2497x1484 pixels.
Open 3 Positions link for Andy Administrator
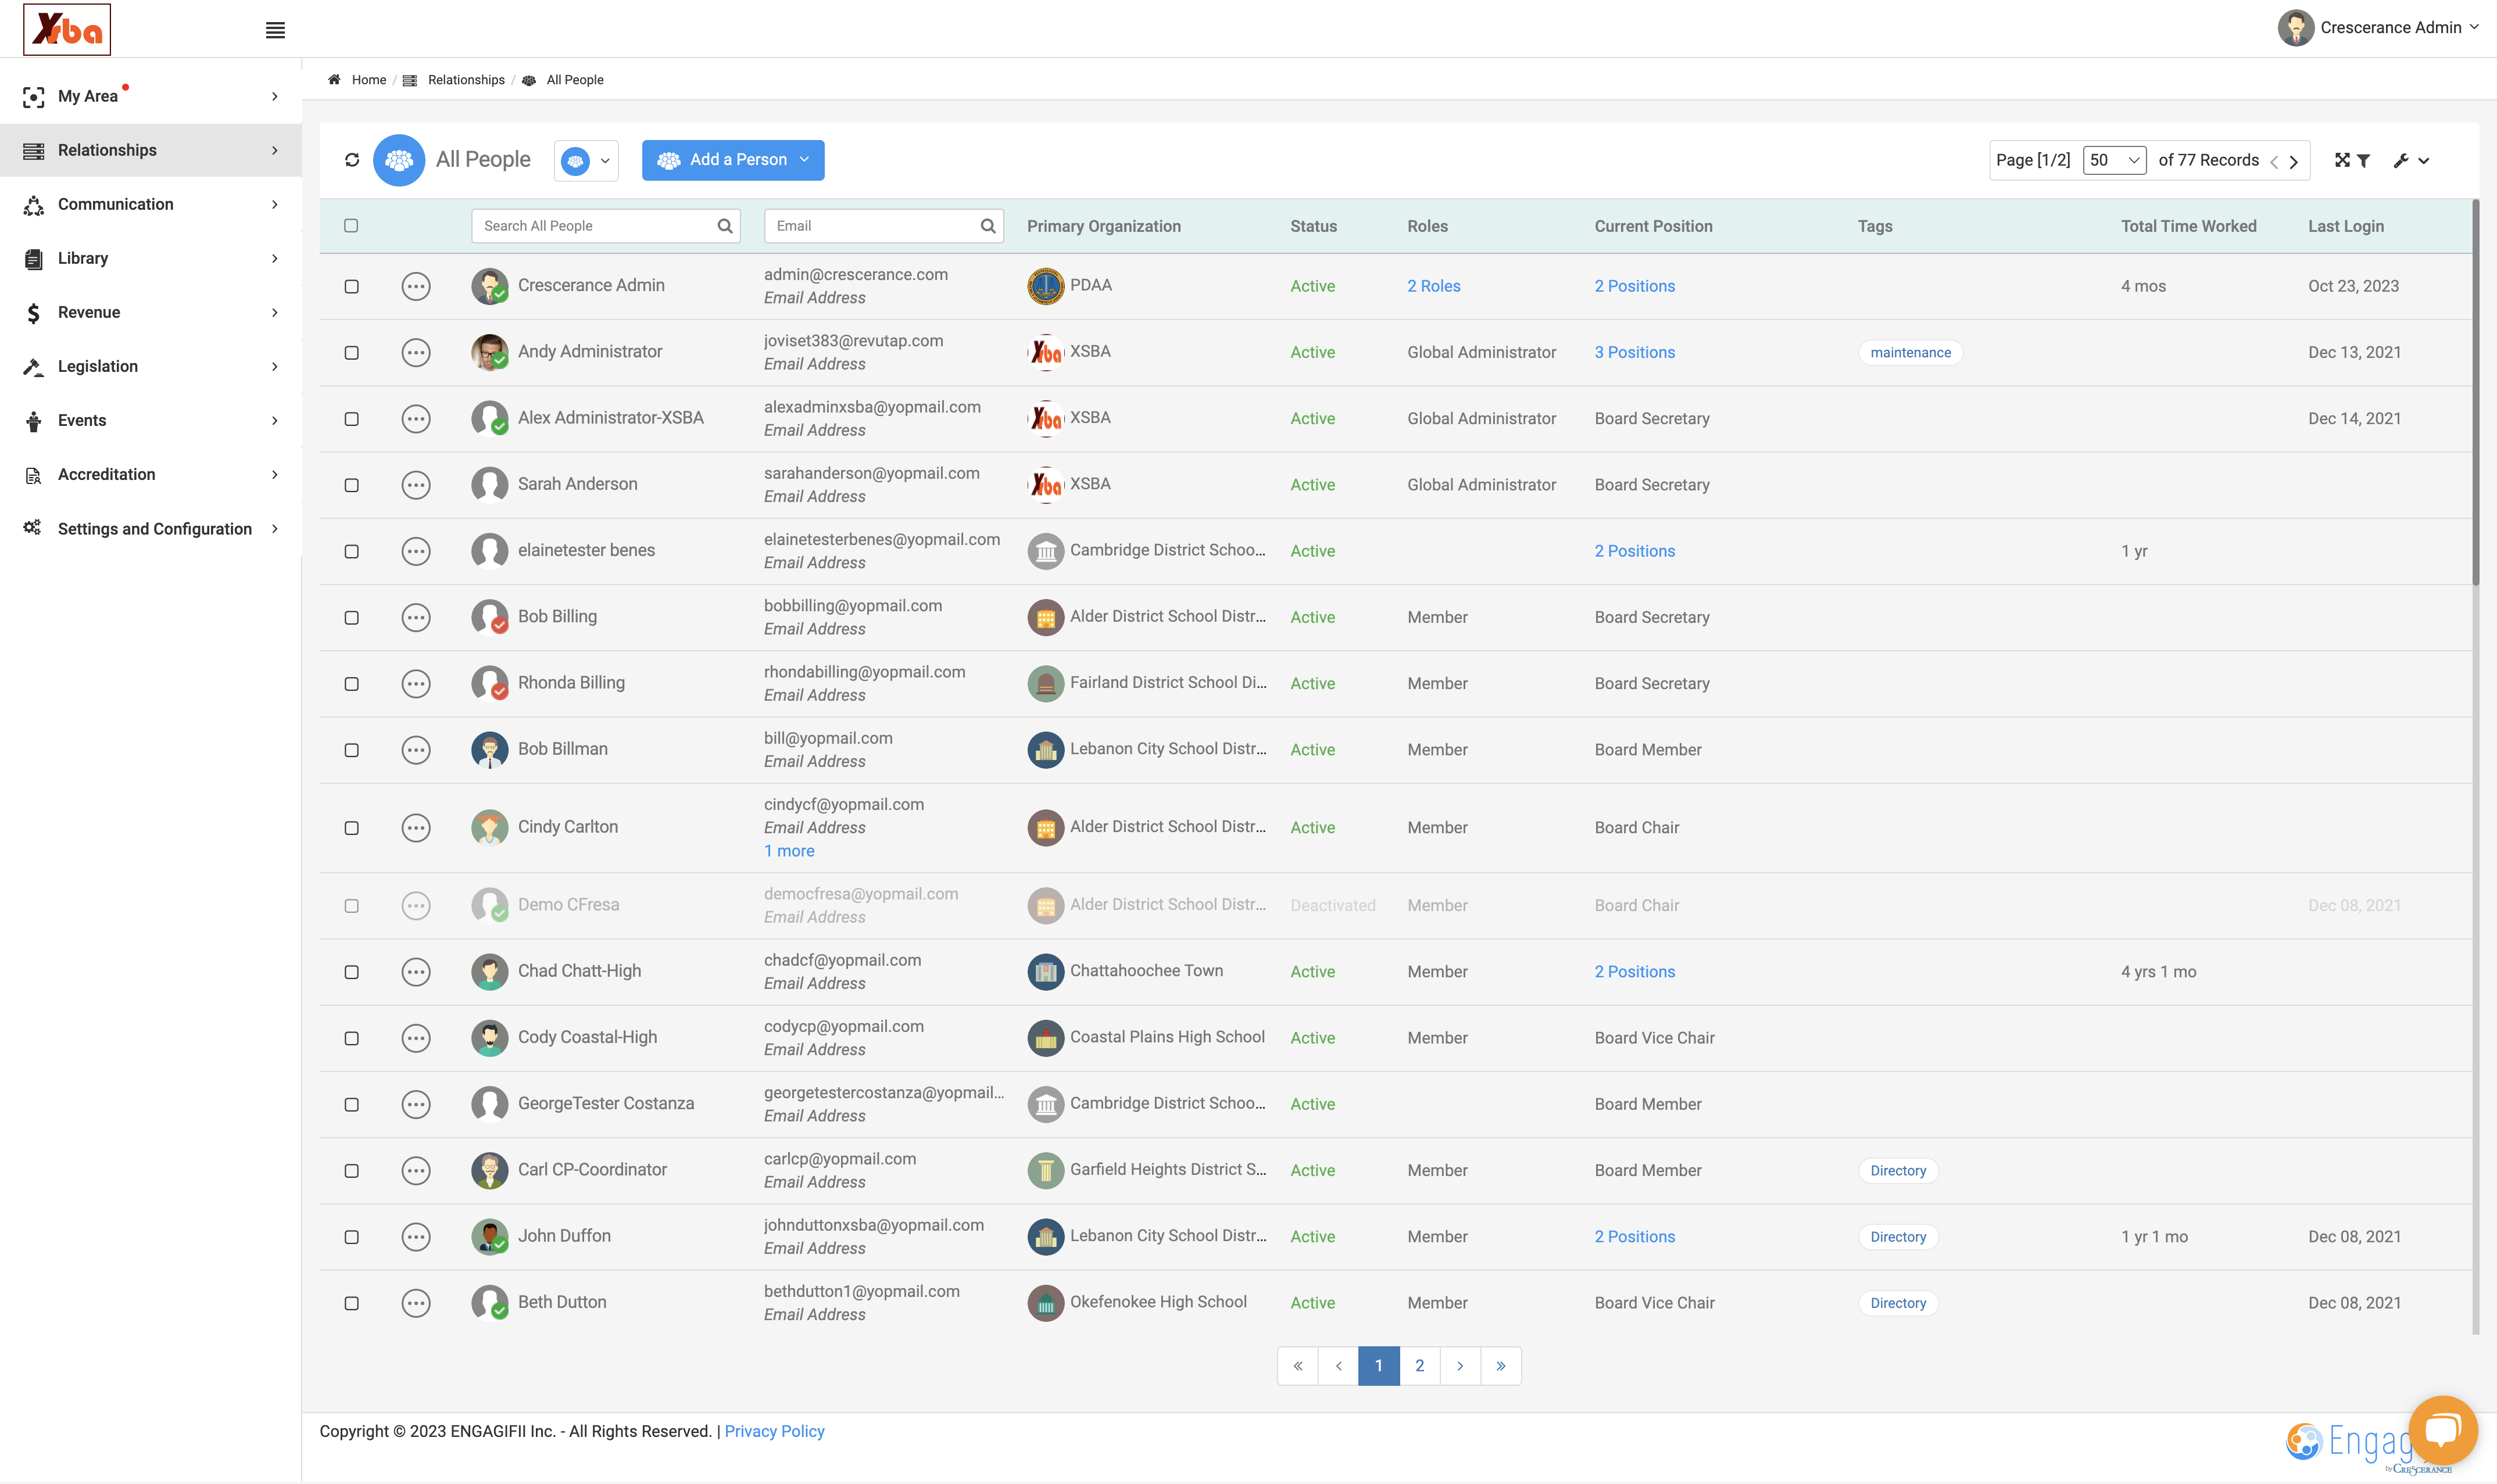(1635, 353)
